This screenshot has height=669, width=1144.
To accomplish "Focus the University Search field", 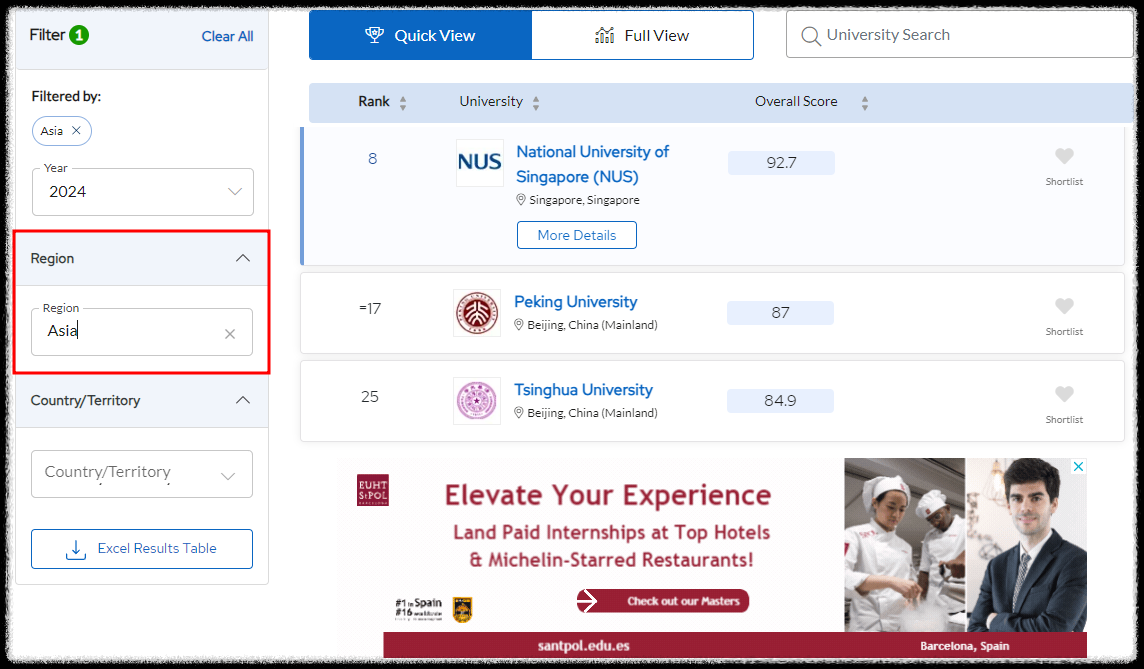I will pyautogui.click(x=959, y=34).
